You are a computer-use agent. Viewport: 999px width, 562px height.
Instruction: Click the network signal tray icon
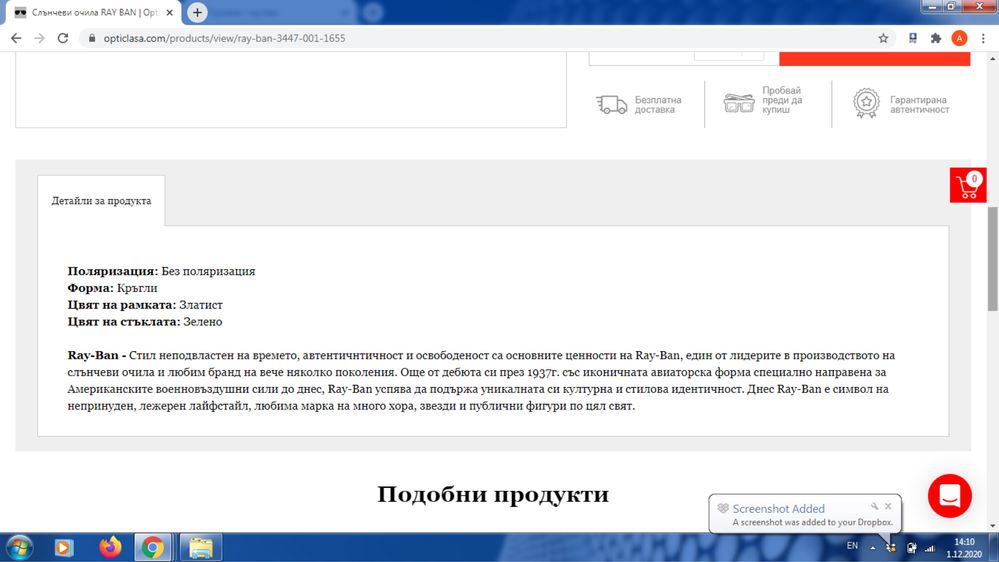click(x=930, y=547)
